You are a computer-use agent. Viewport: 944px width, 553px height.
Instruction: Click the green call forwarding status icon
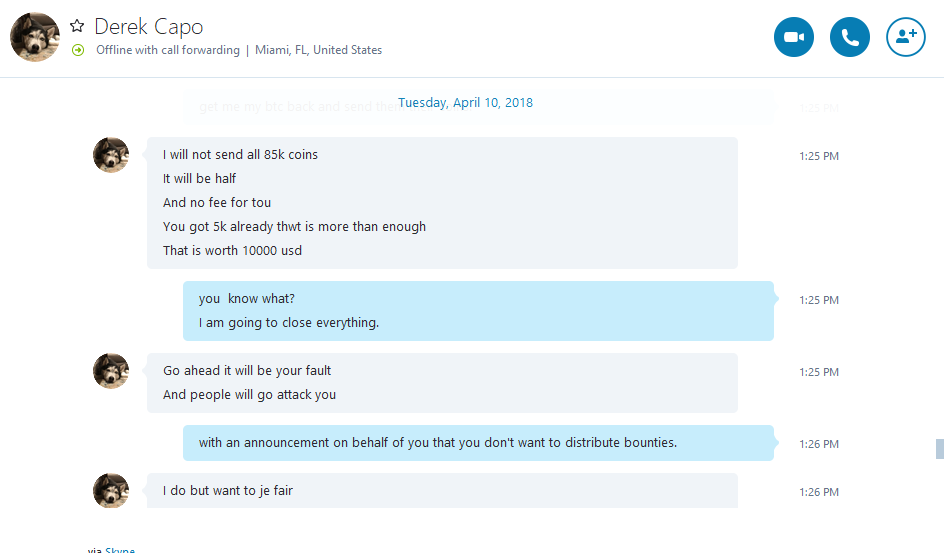click(78, 50)
